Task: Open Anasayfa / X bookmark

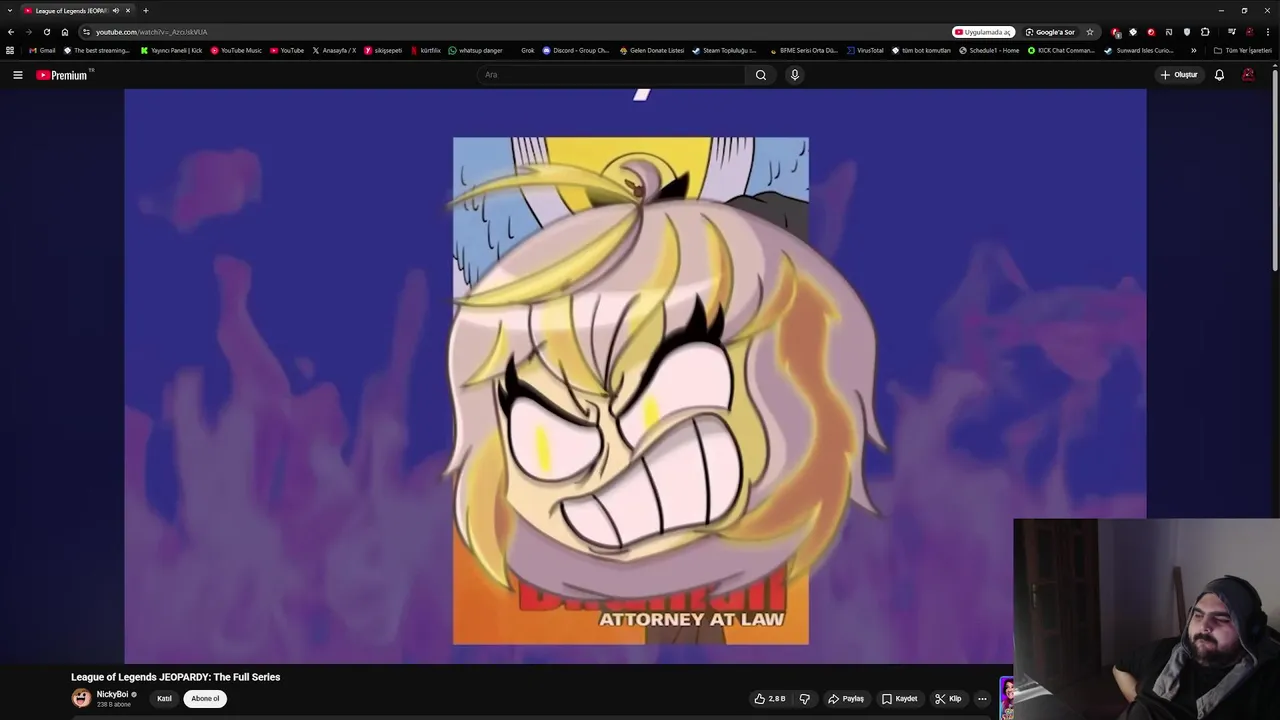Action: pyautogui.click(x=334, y=50)
